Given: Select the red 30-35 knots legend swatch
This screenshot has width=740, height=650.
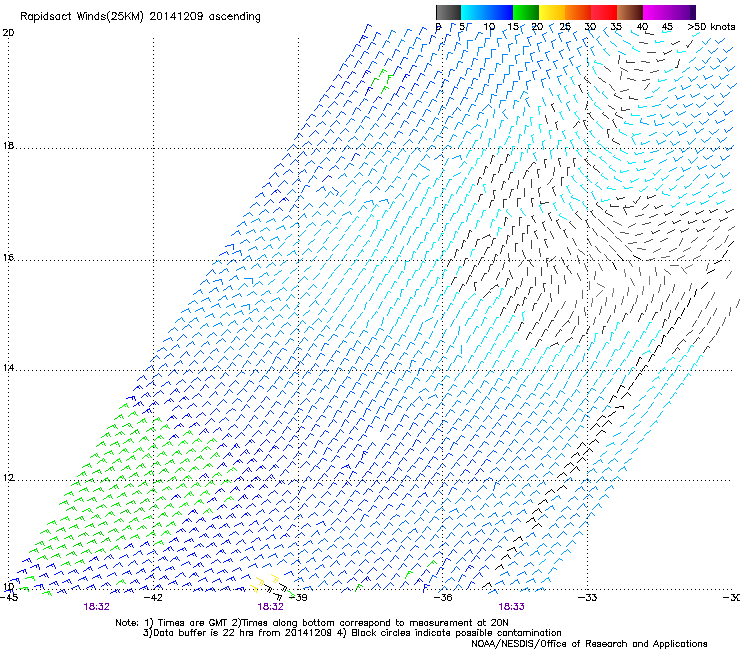Looking at the screenshot, I should (604, 12).
